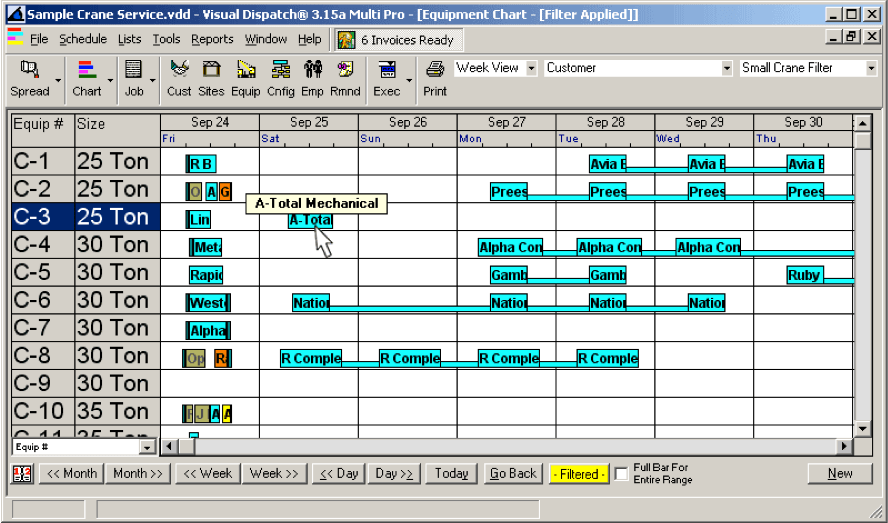Open the Exec toolbar icon

pos(387,79)
